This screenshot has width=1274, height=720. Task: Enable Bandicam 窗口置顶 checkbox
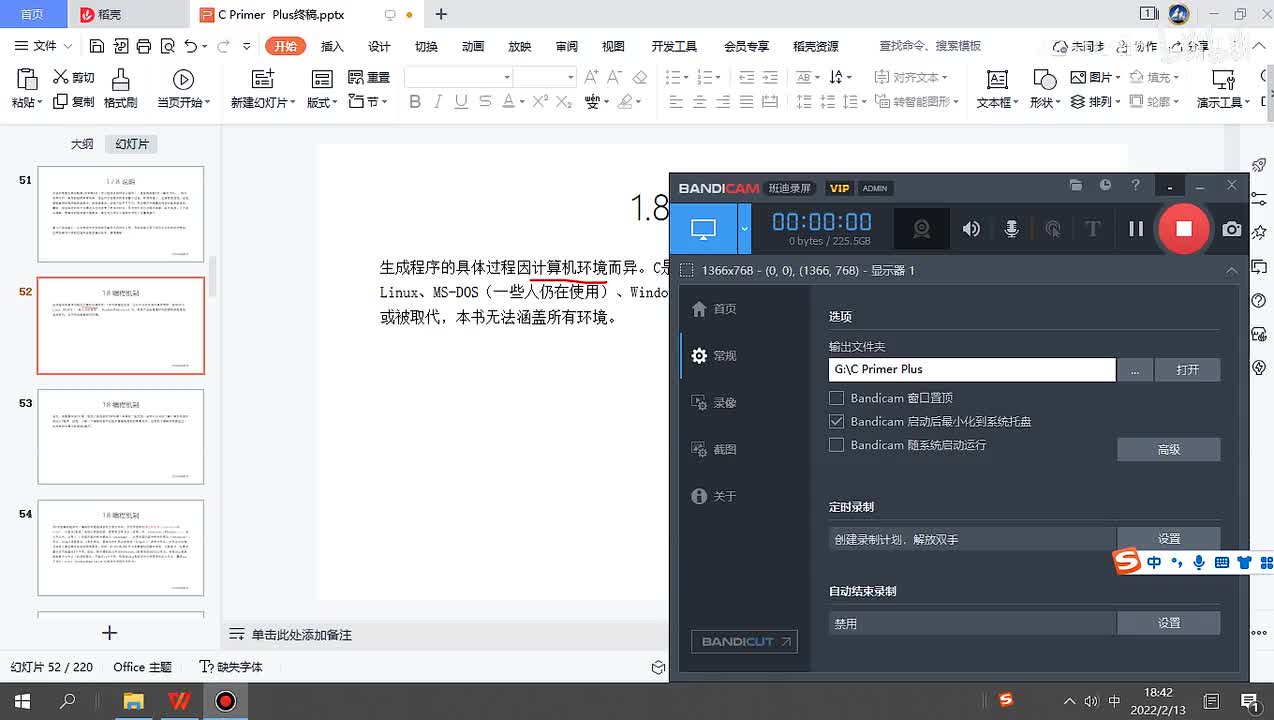click(837, 398)
